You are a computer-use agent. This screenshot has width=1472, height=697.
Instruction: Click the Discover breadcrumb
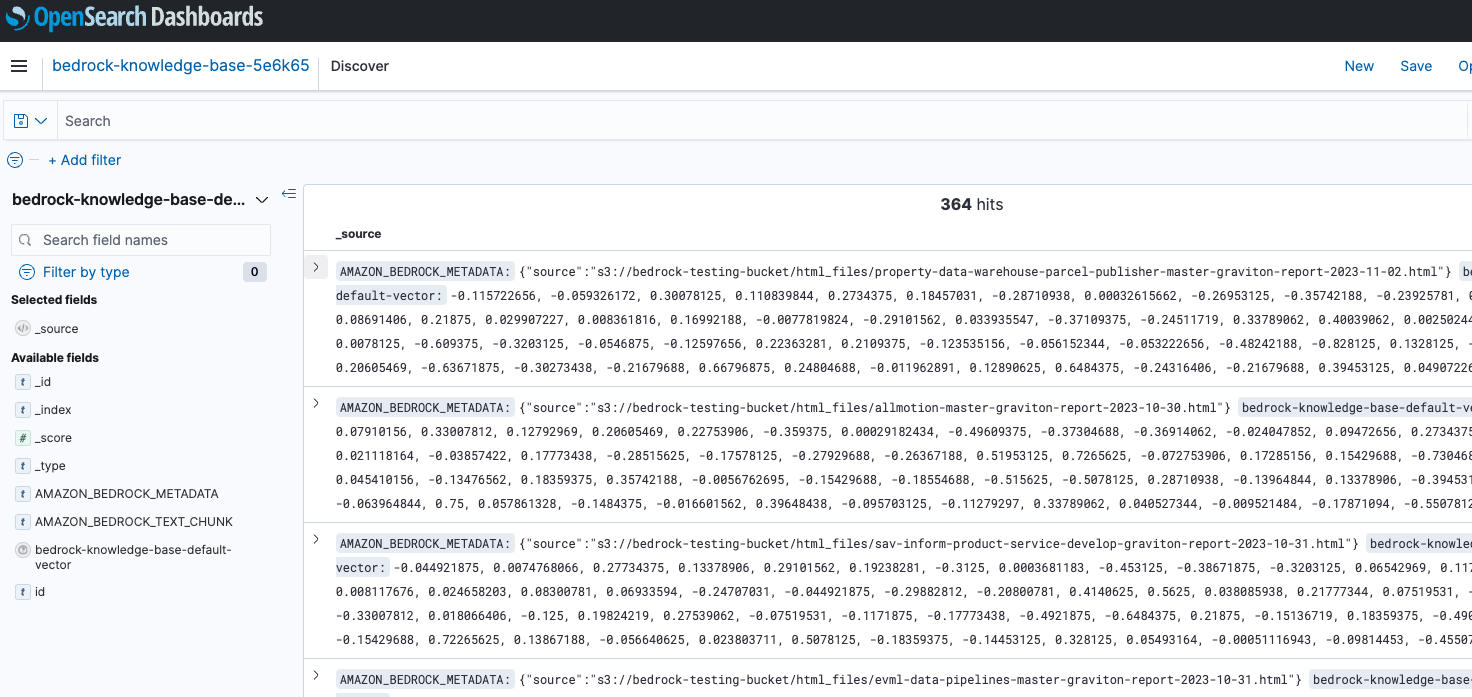(360, 66)
